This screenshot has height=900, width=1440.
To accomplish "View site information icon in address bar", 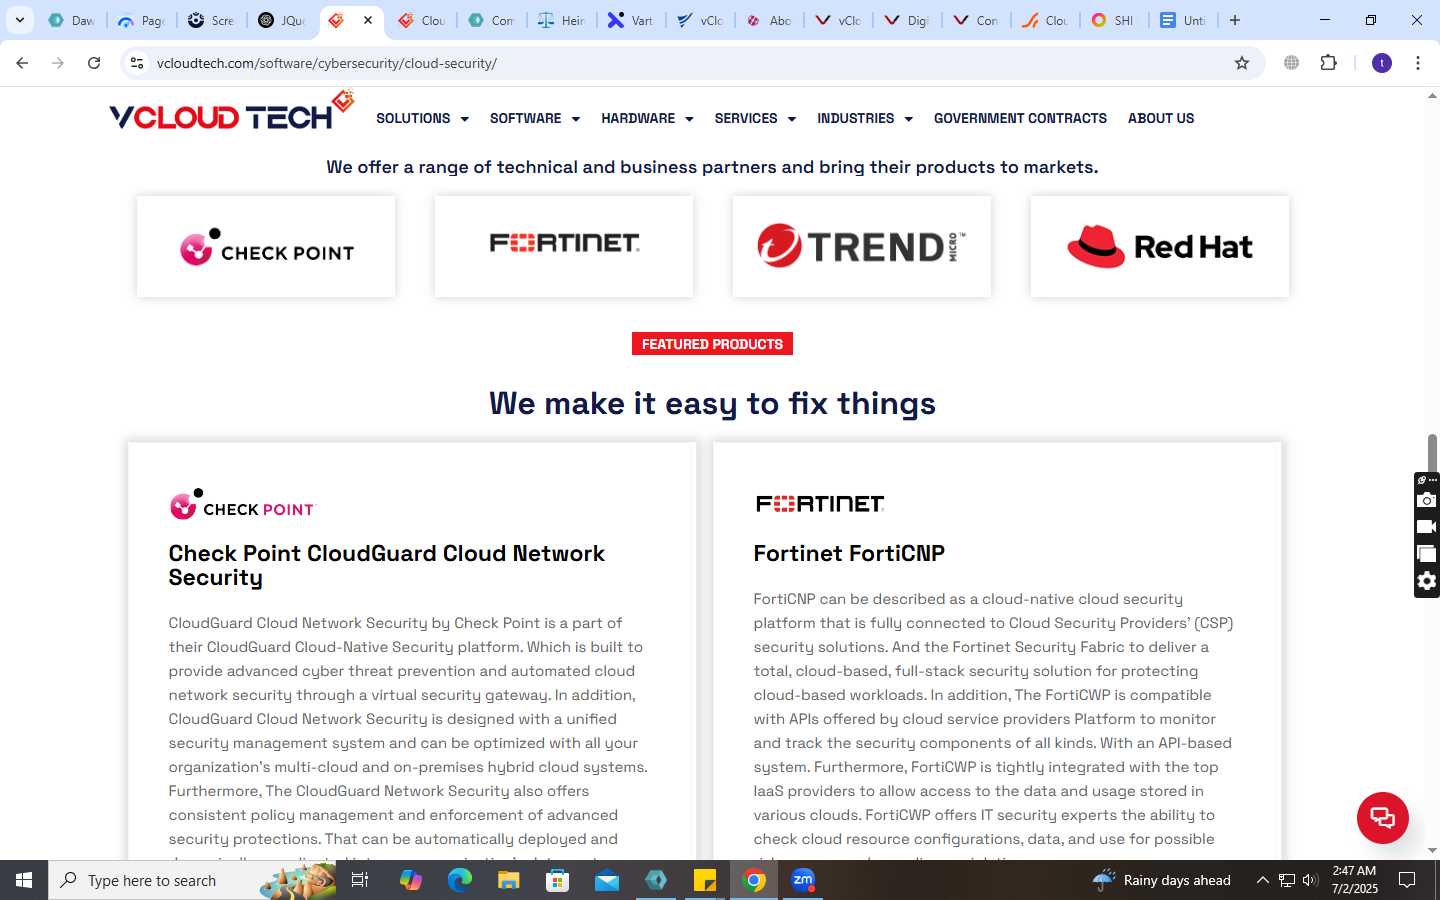I will (x=137, y=63).
